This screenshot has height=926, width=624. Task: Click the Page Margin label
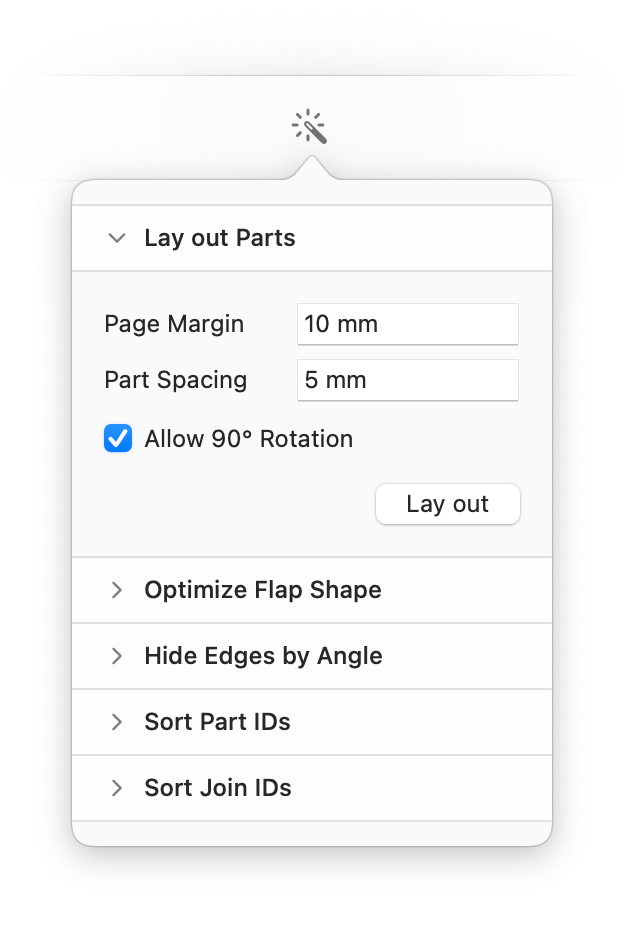click(x=174, y=324)
